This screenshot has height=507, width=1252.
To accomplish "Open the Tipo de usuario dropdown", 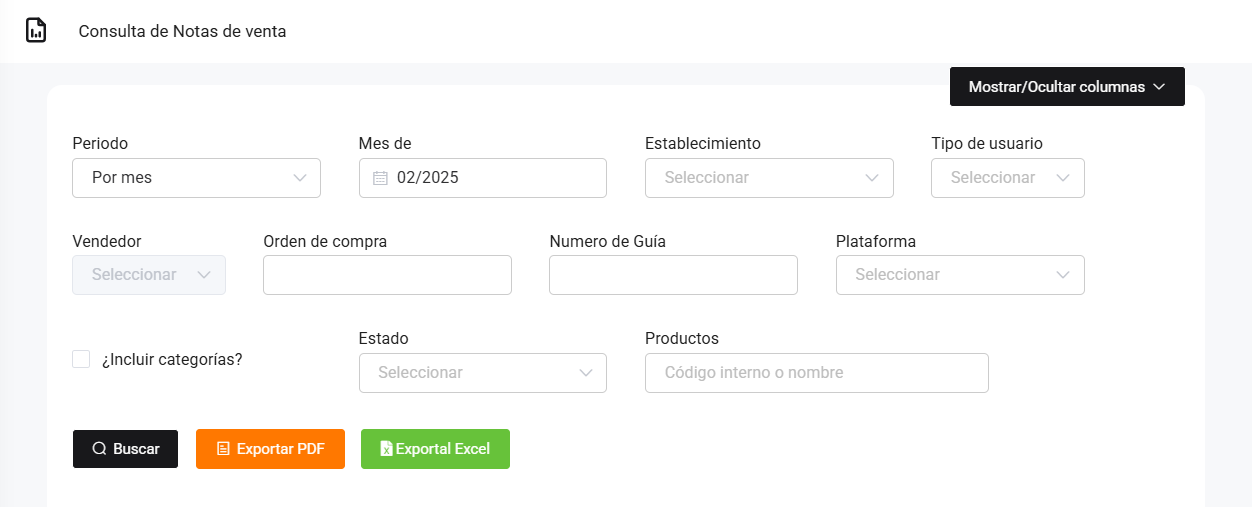I will tap(1007, 178).
